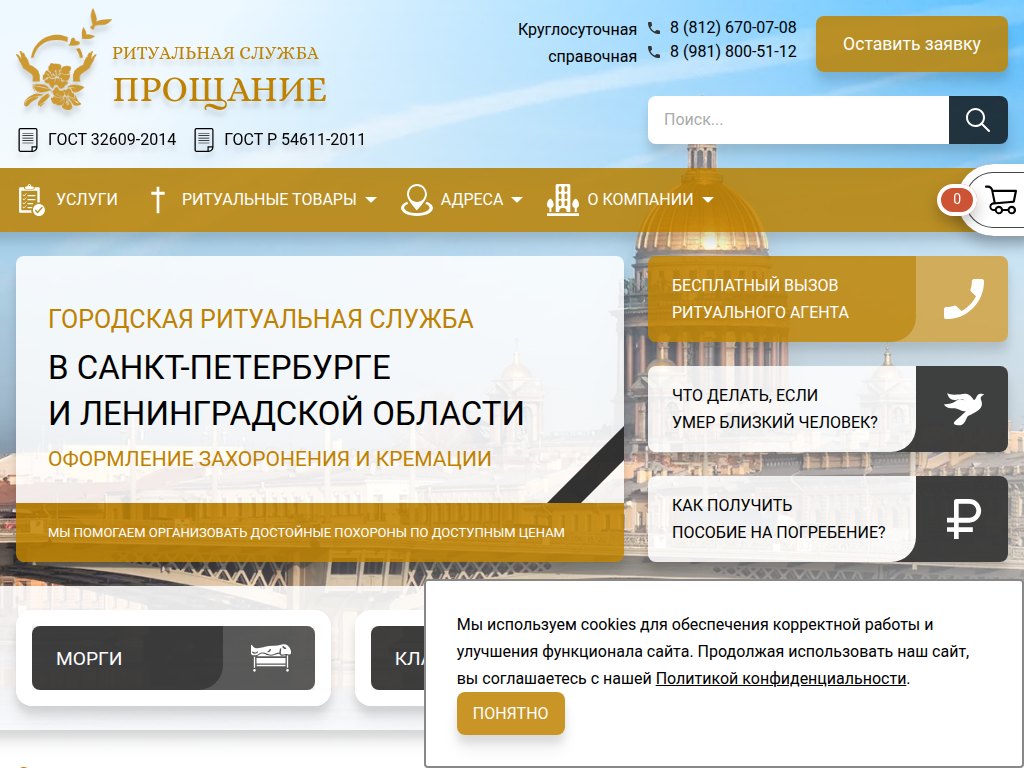This screenshot has width=1024, height=768.
Task: Click the ГОСТ 32609-2014 document icon
Action: 27,140
